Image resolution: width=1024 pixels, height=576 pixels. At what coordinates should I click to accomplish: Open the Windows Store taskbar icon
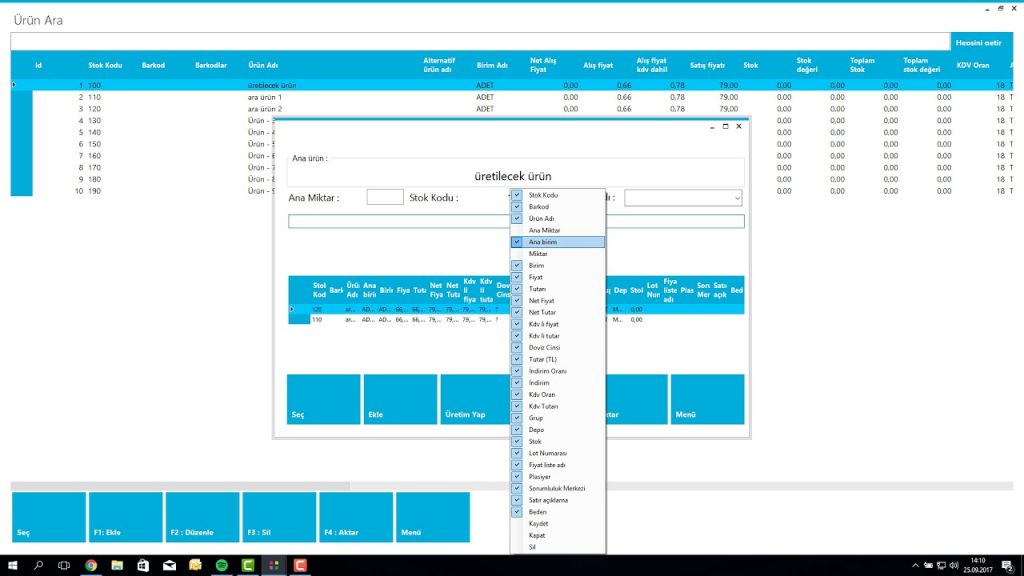pyautogui.click(x=143, y=566)
